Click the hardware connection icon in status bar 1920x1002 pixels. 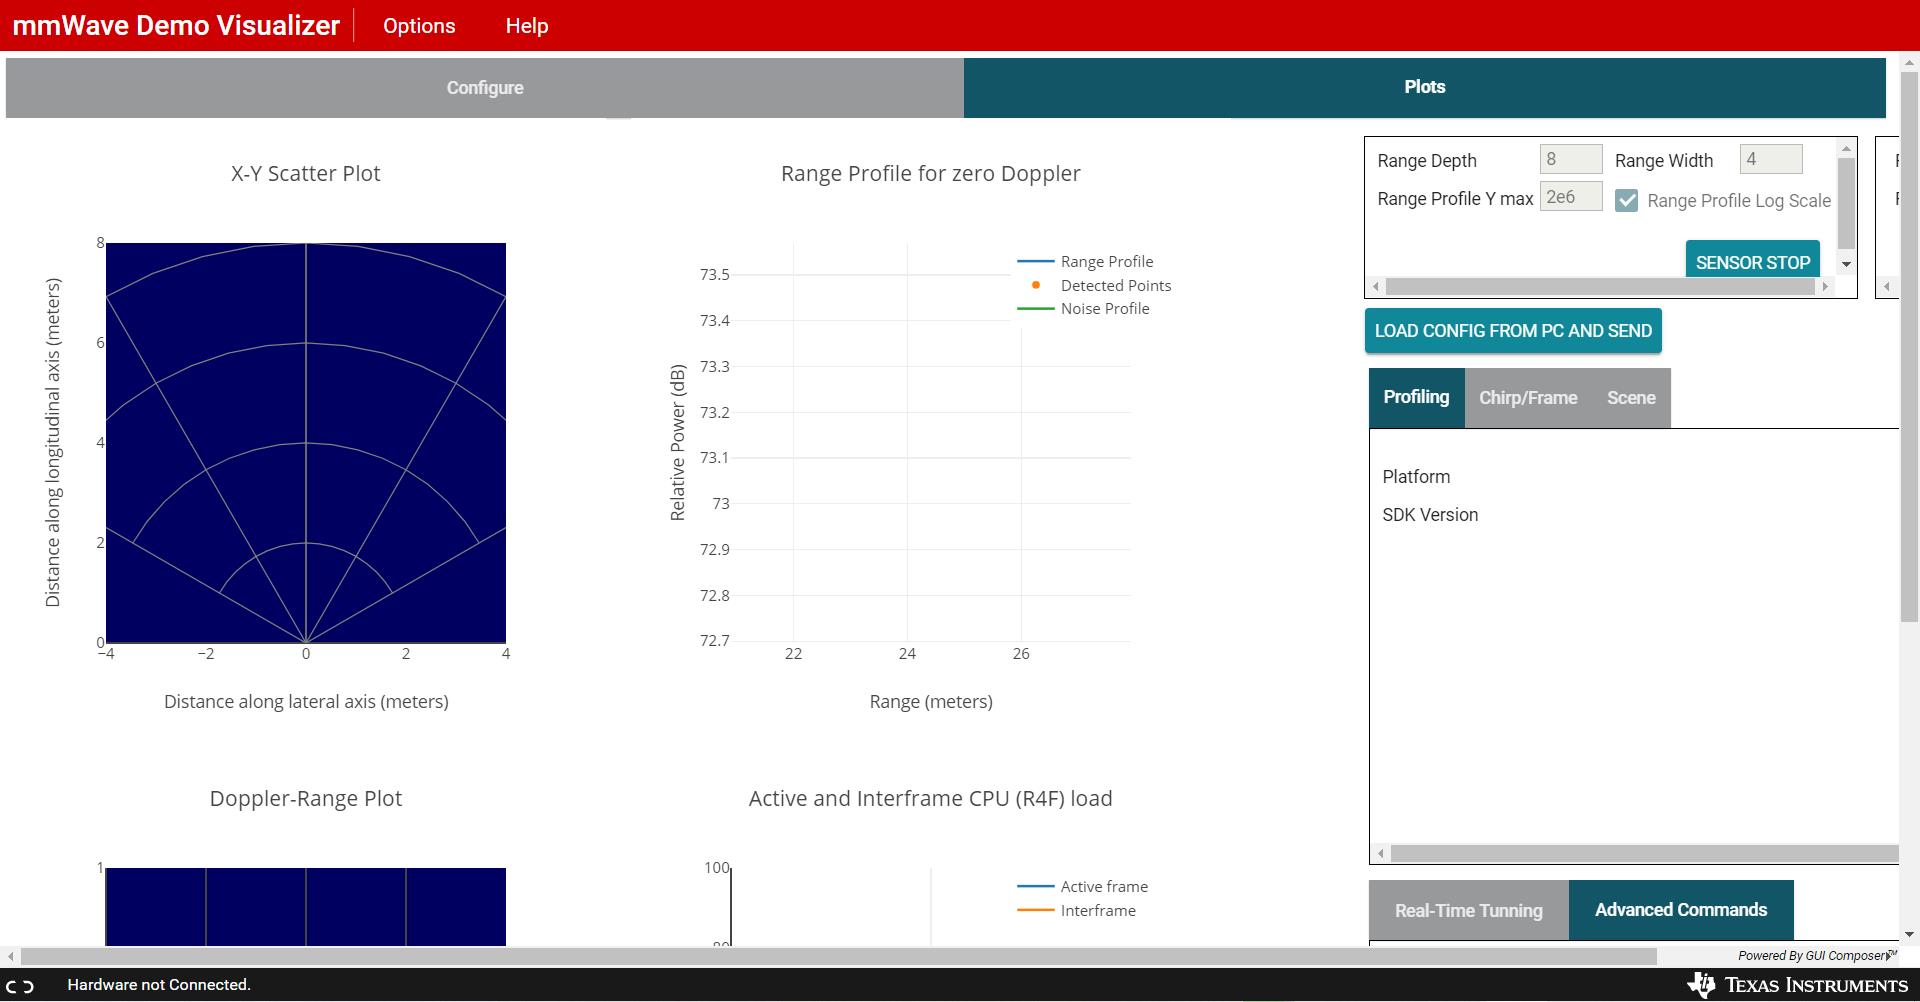pyautogui.click(x=20, y=986)
